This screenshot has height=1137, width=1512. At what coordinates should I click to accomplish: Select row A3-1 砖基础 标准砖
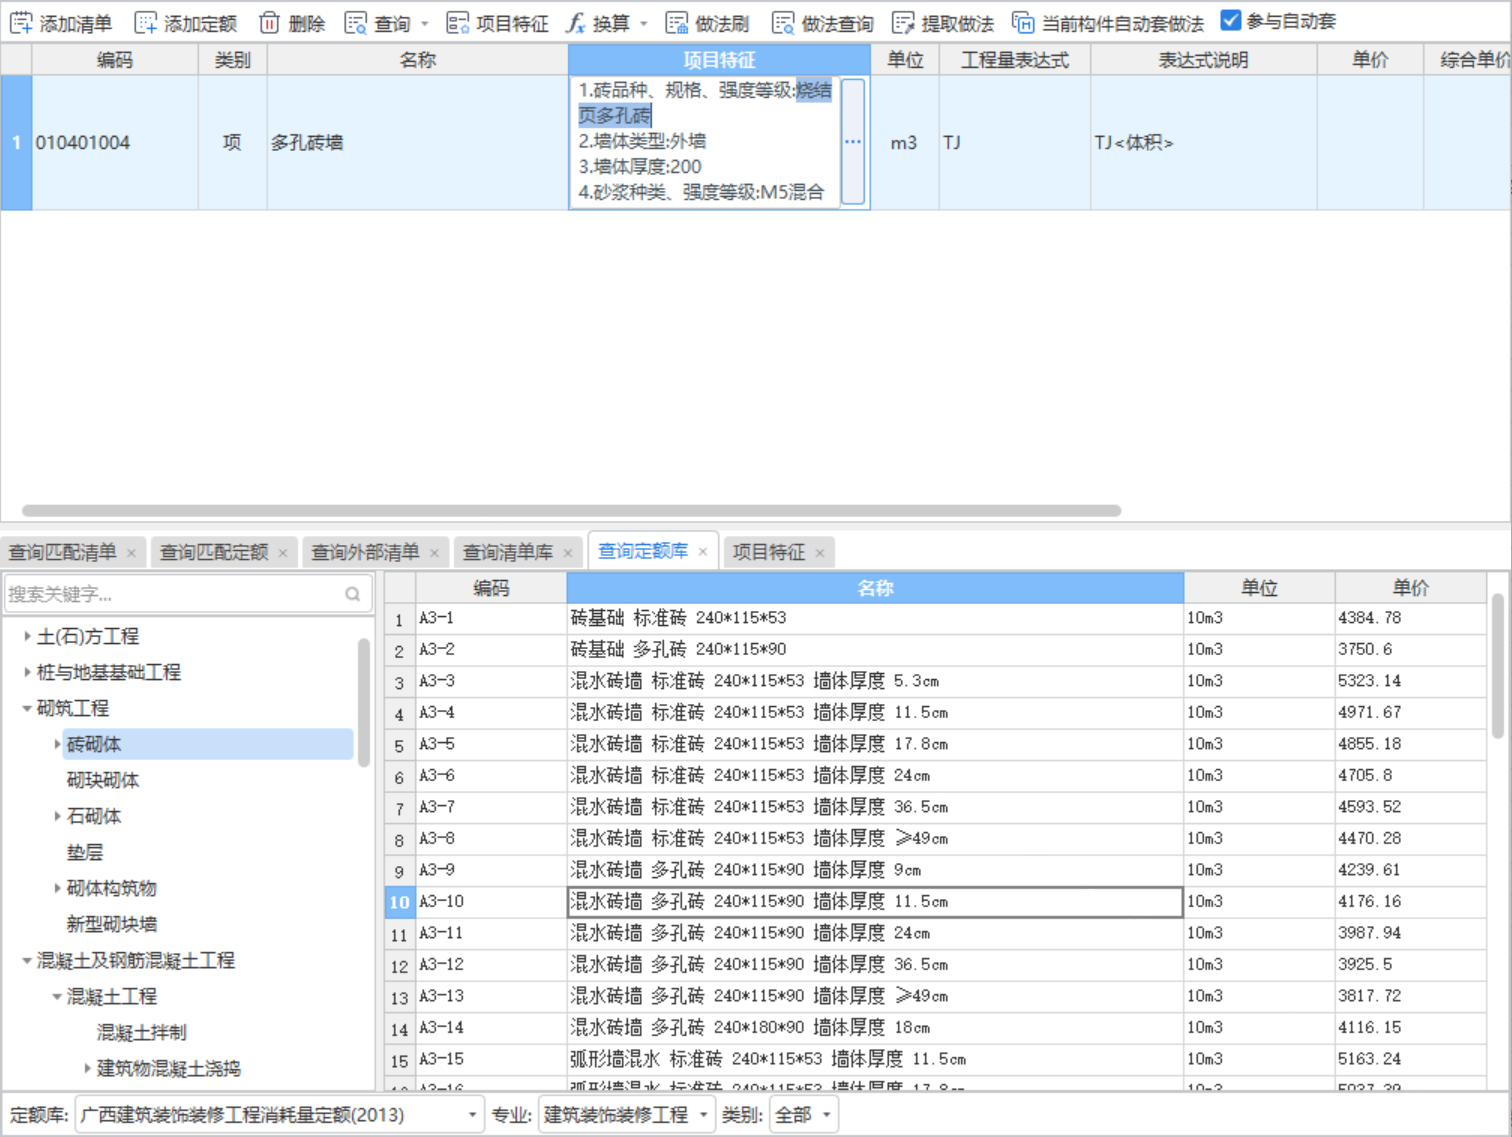(x=935, y=619)
